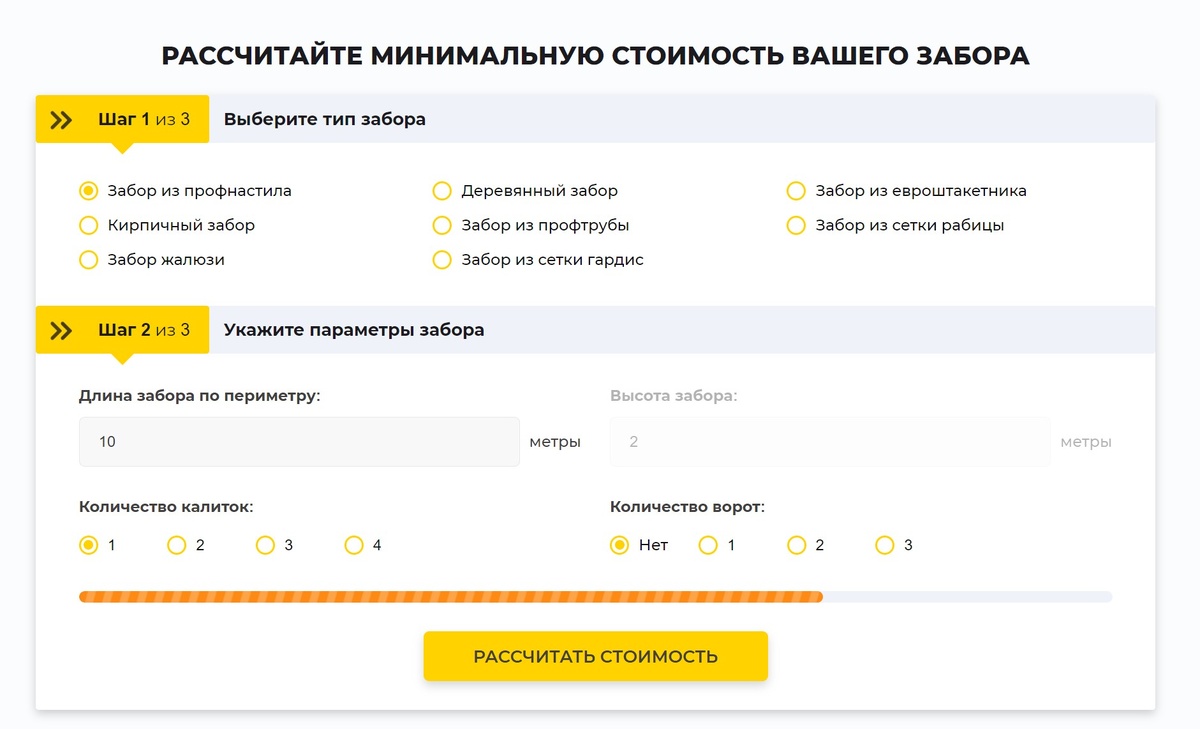Click the "Шаг 2 из 3" step tab

143,330
